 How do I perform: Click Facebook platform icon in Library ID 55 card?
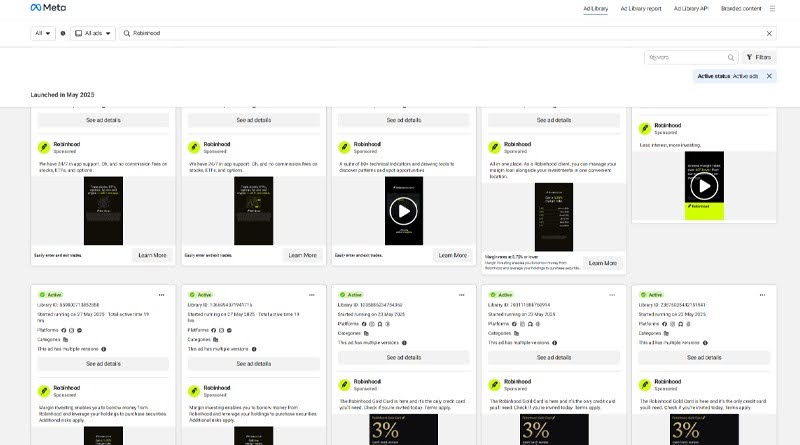[x=64, y=330]
